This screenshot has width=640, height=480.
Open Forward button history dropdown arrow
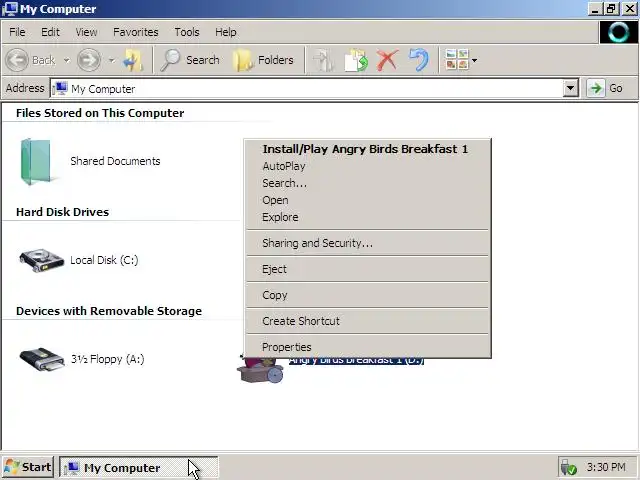pos(111,60)
